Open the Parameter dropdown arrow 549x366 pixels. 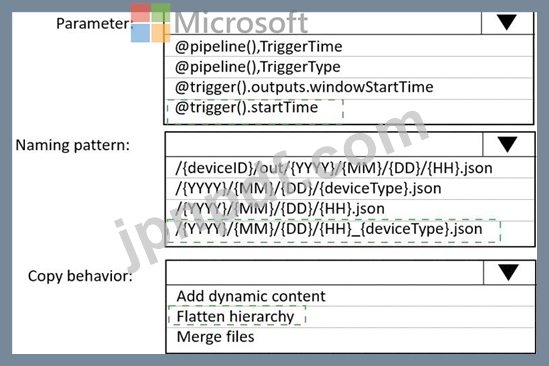pos(507,22)
